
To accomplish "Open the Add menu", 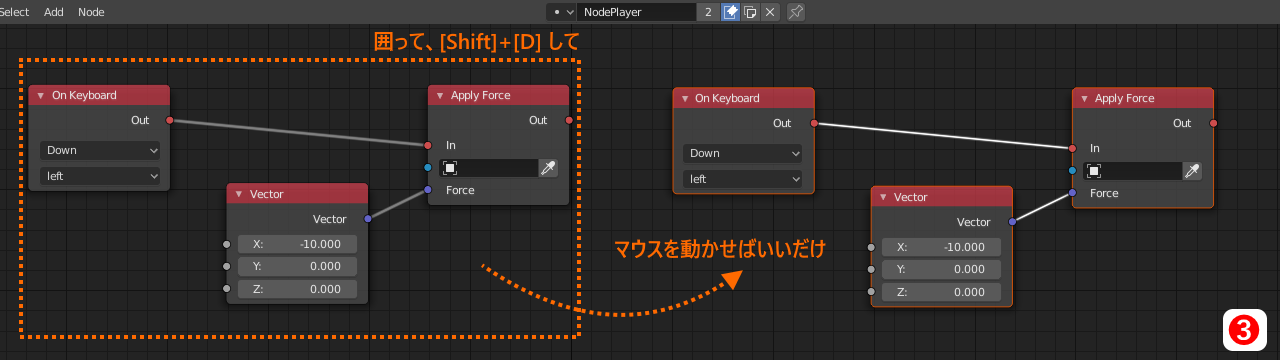I will (54, 12).
